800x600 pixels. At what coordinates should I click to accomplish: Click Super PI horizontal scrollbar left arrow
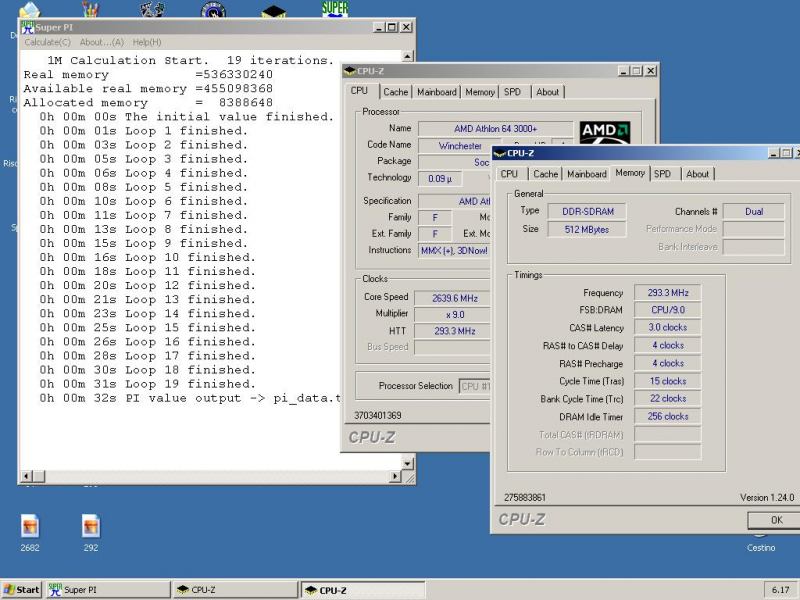tap(26, 477)
